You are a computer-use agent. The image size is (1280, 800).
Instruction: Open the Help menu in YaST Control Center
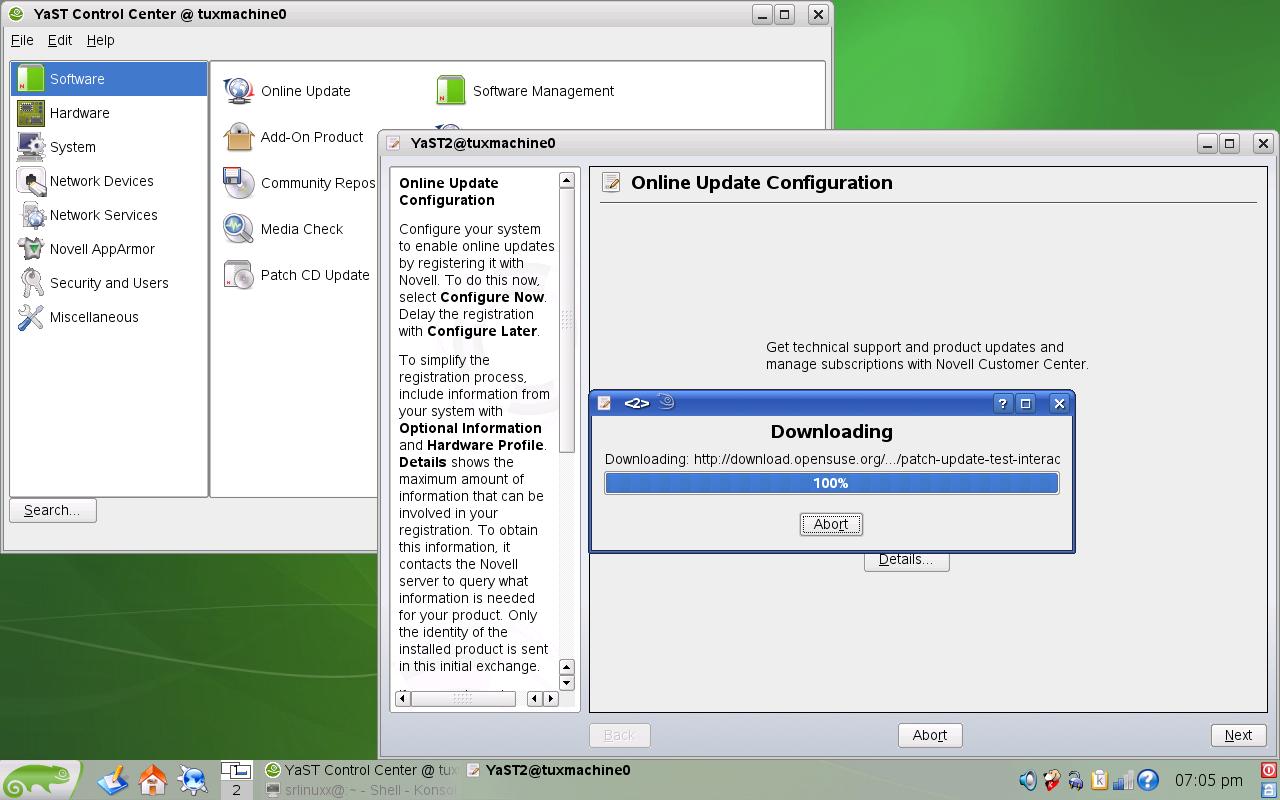tap(100, 40)
